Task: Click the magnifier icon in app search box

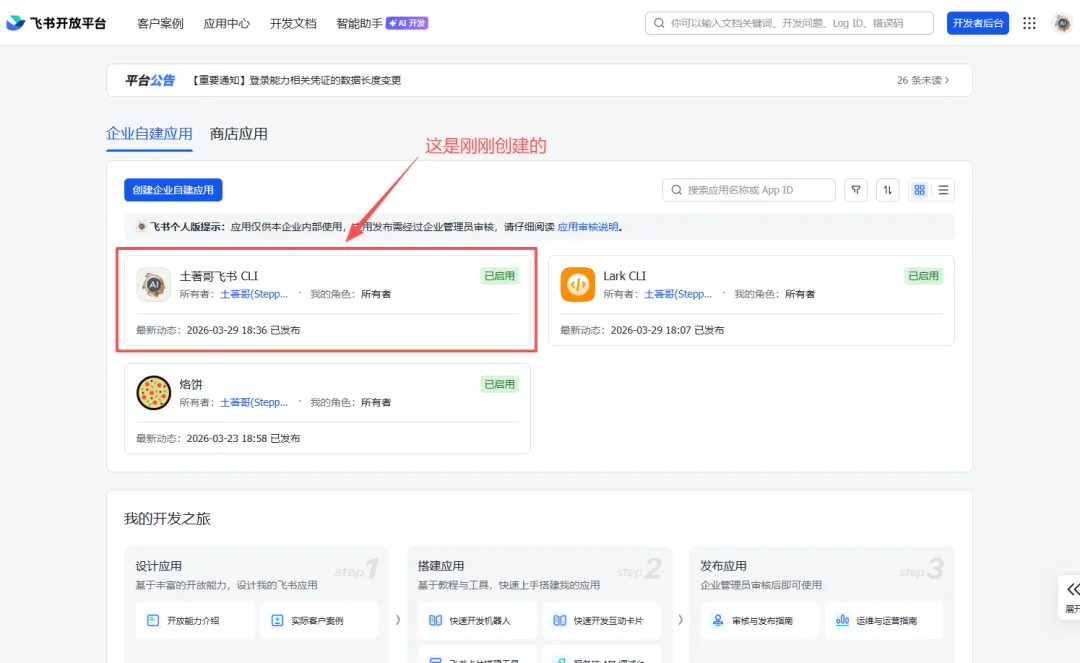Action: [676, 190]
